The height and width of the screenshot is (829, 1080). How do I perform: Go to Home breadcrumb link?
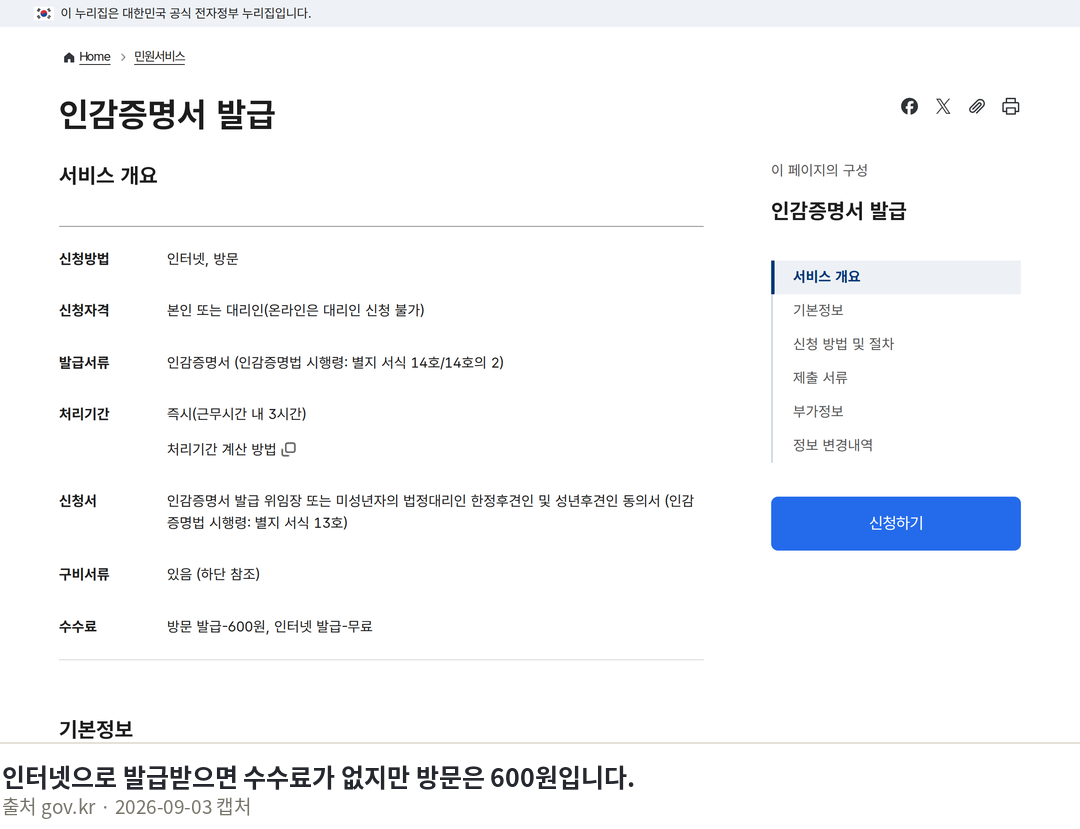pos(94,56)
